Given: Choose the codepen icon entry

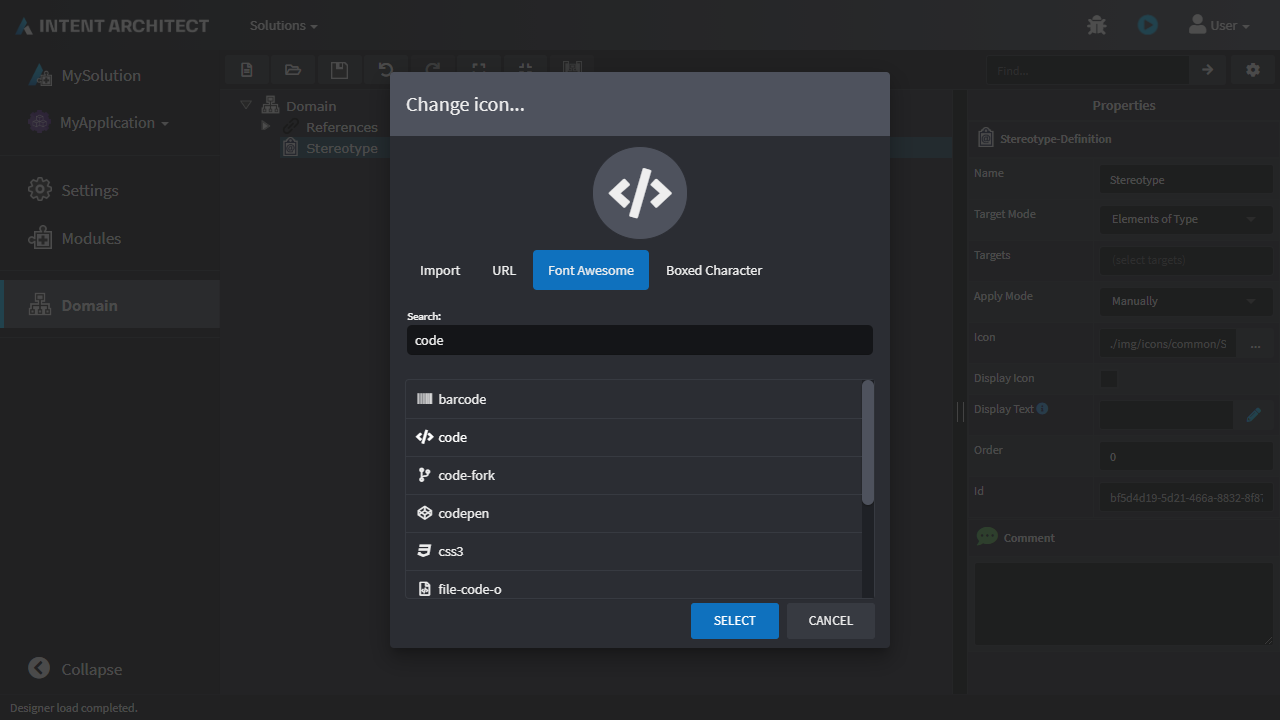Looking at the screenshot, I should coord(633,513).
